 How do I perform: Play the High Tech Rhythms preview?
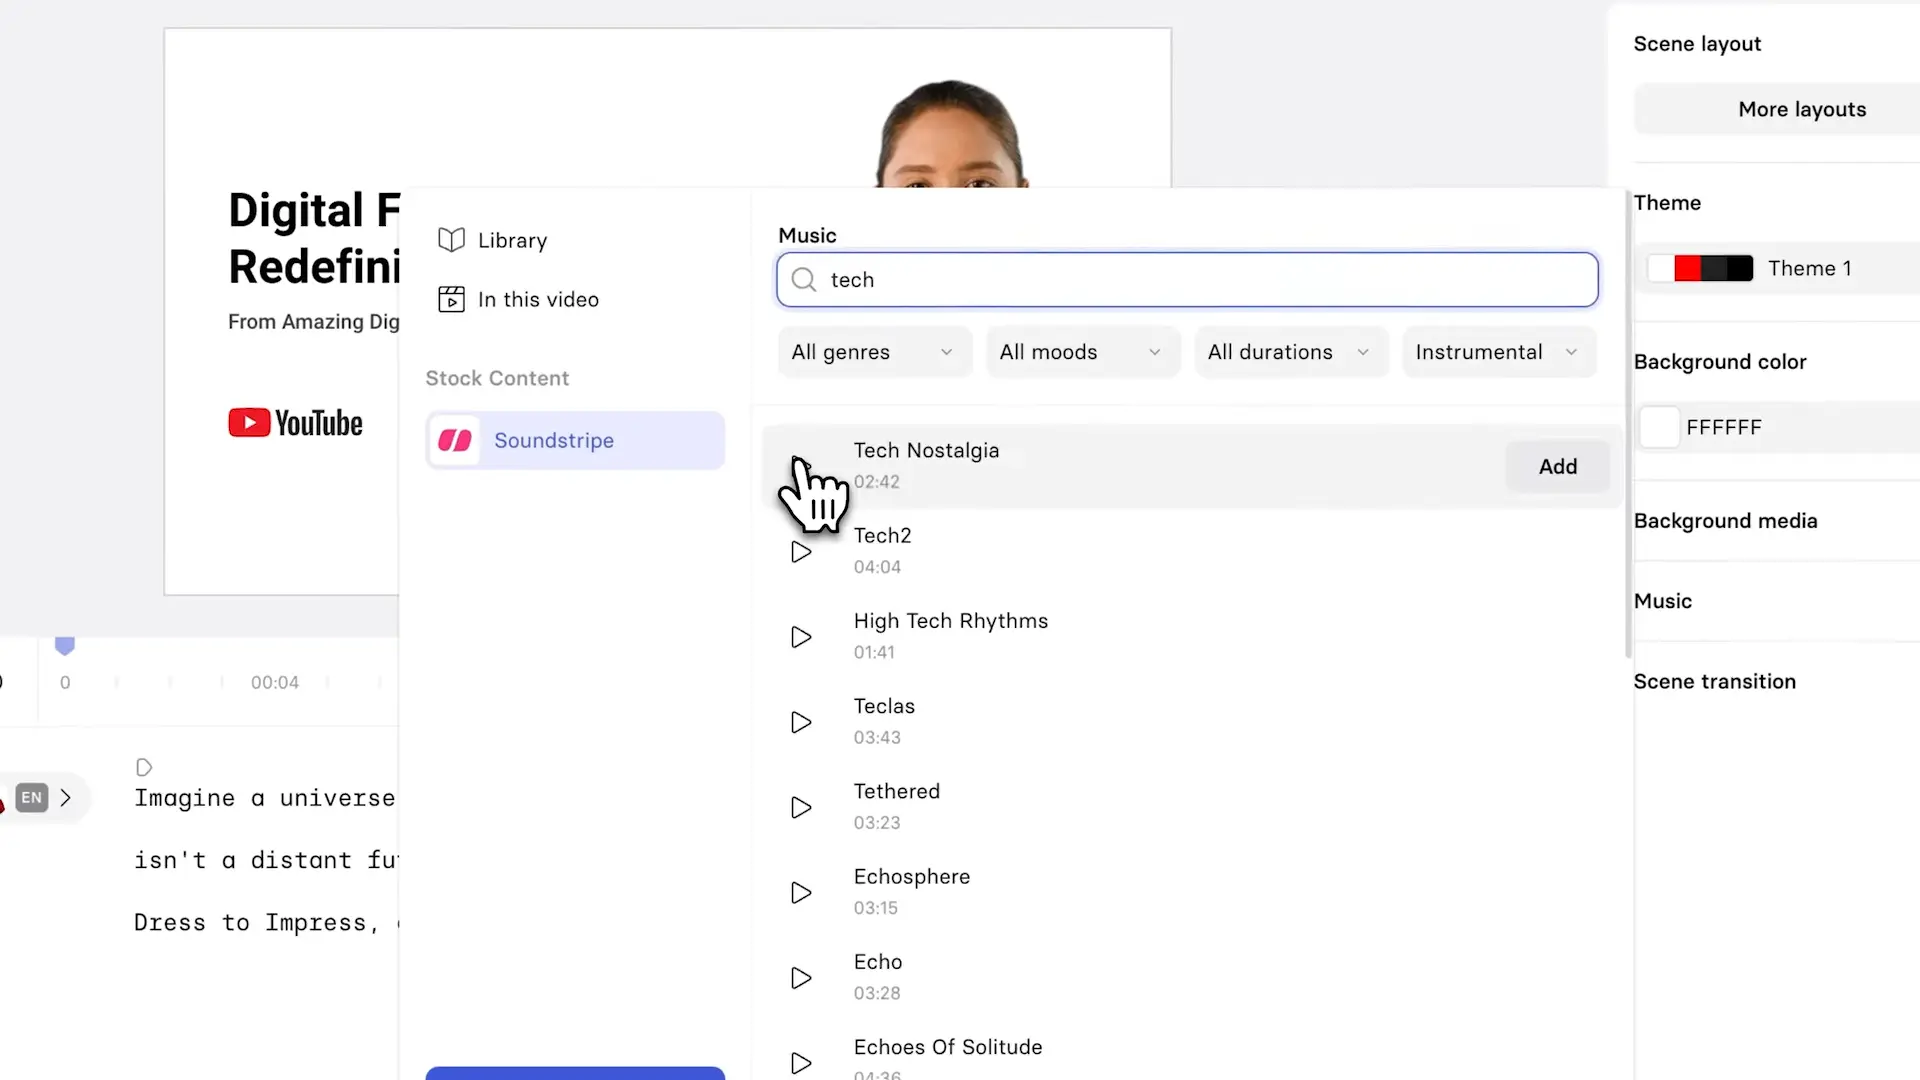point(801,637)
